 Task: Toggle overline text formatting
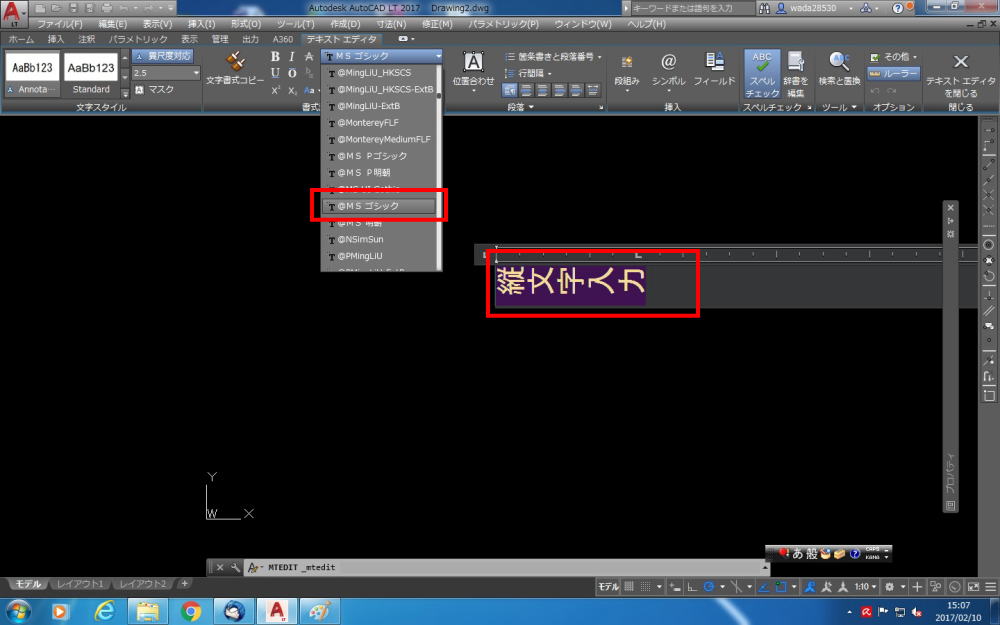point(291,73)
